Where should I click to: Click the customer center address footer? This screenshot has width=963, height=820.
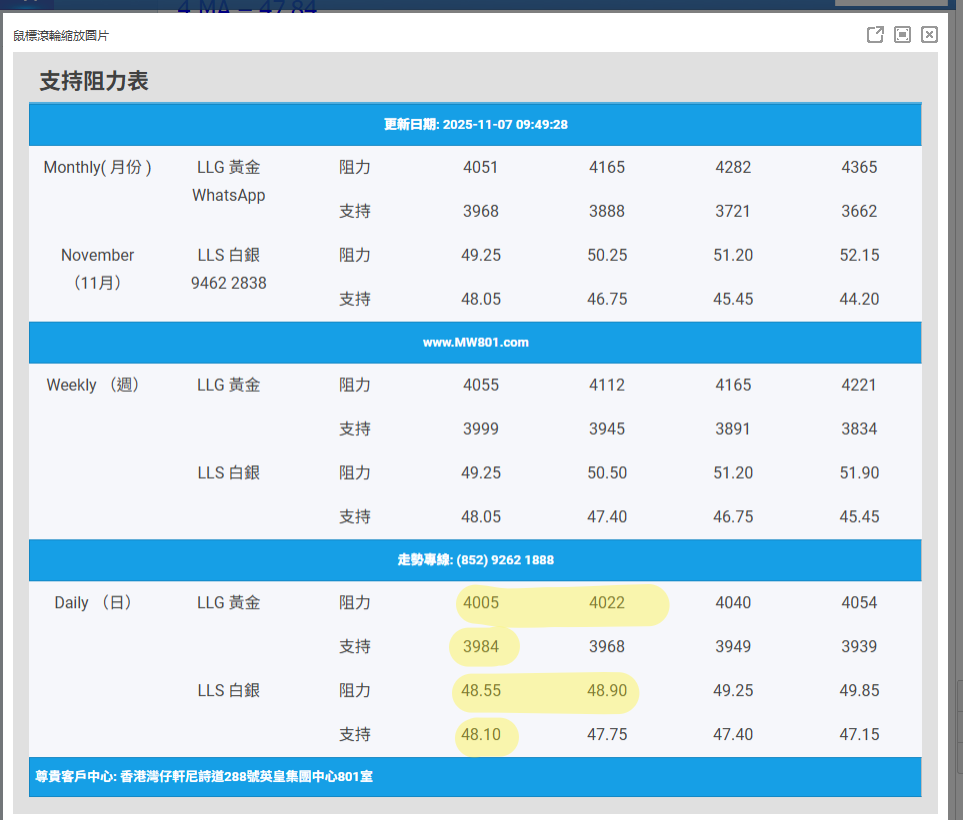click(204, 776)
